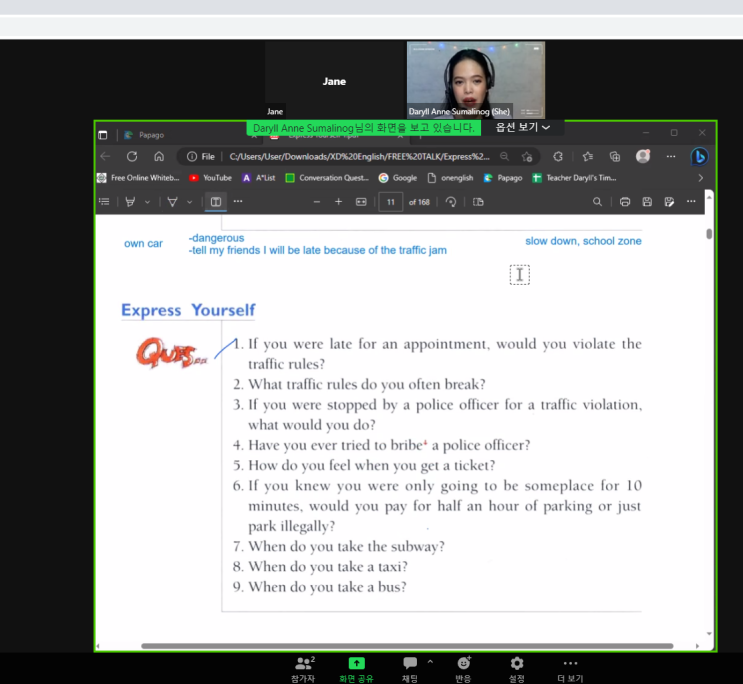Click the Bing sidebar icon
The width and height of the screenshot is (743, 684).
tap(699, 156)
